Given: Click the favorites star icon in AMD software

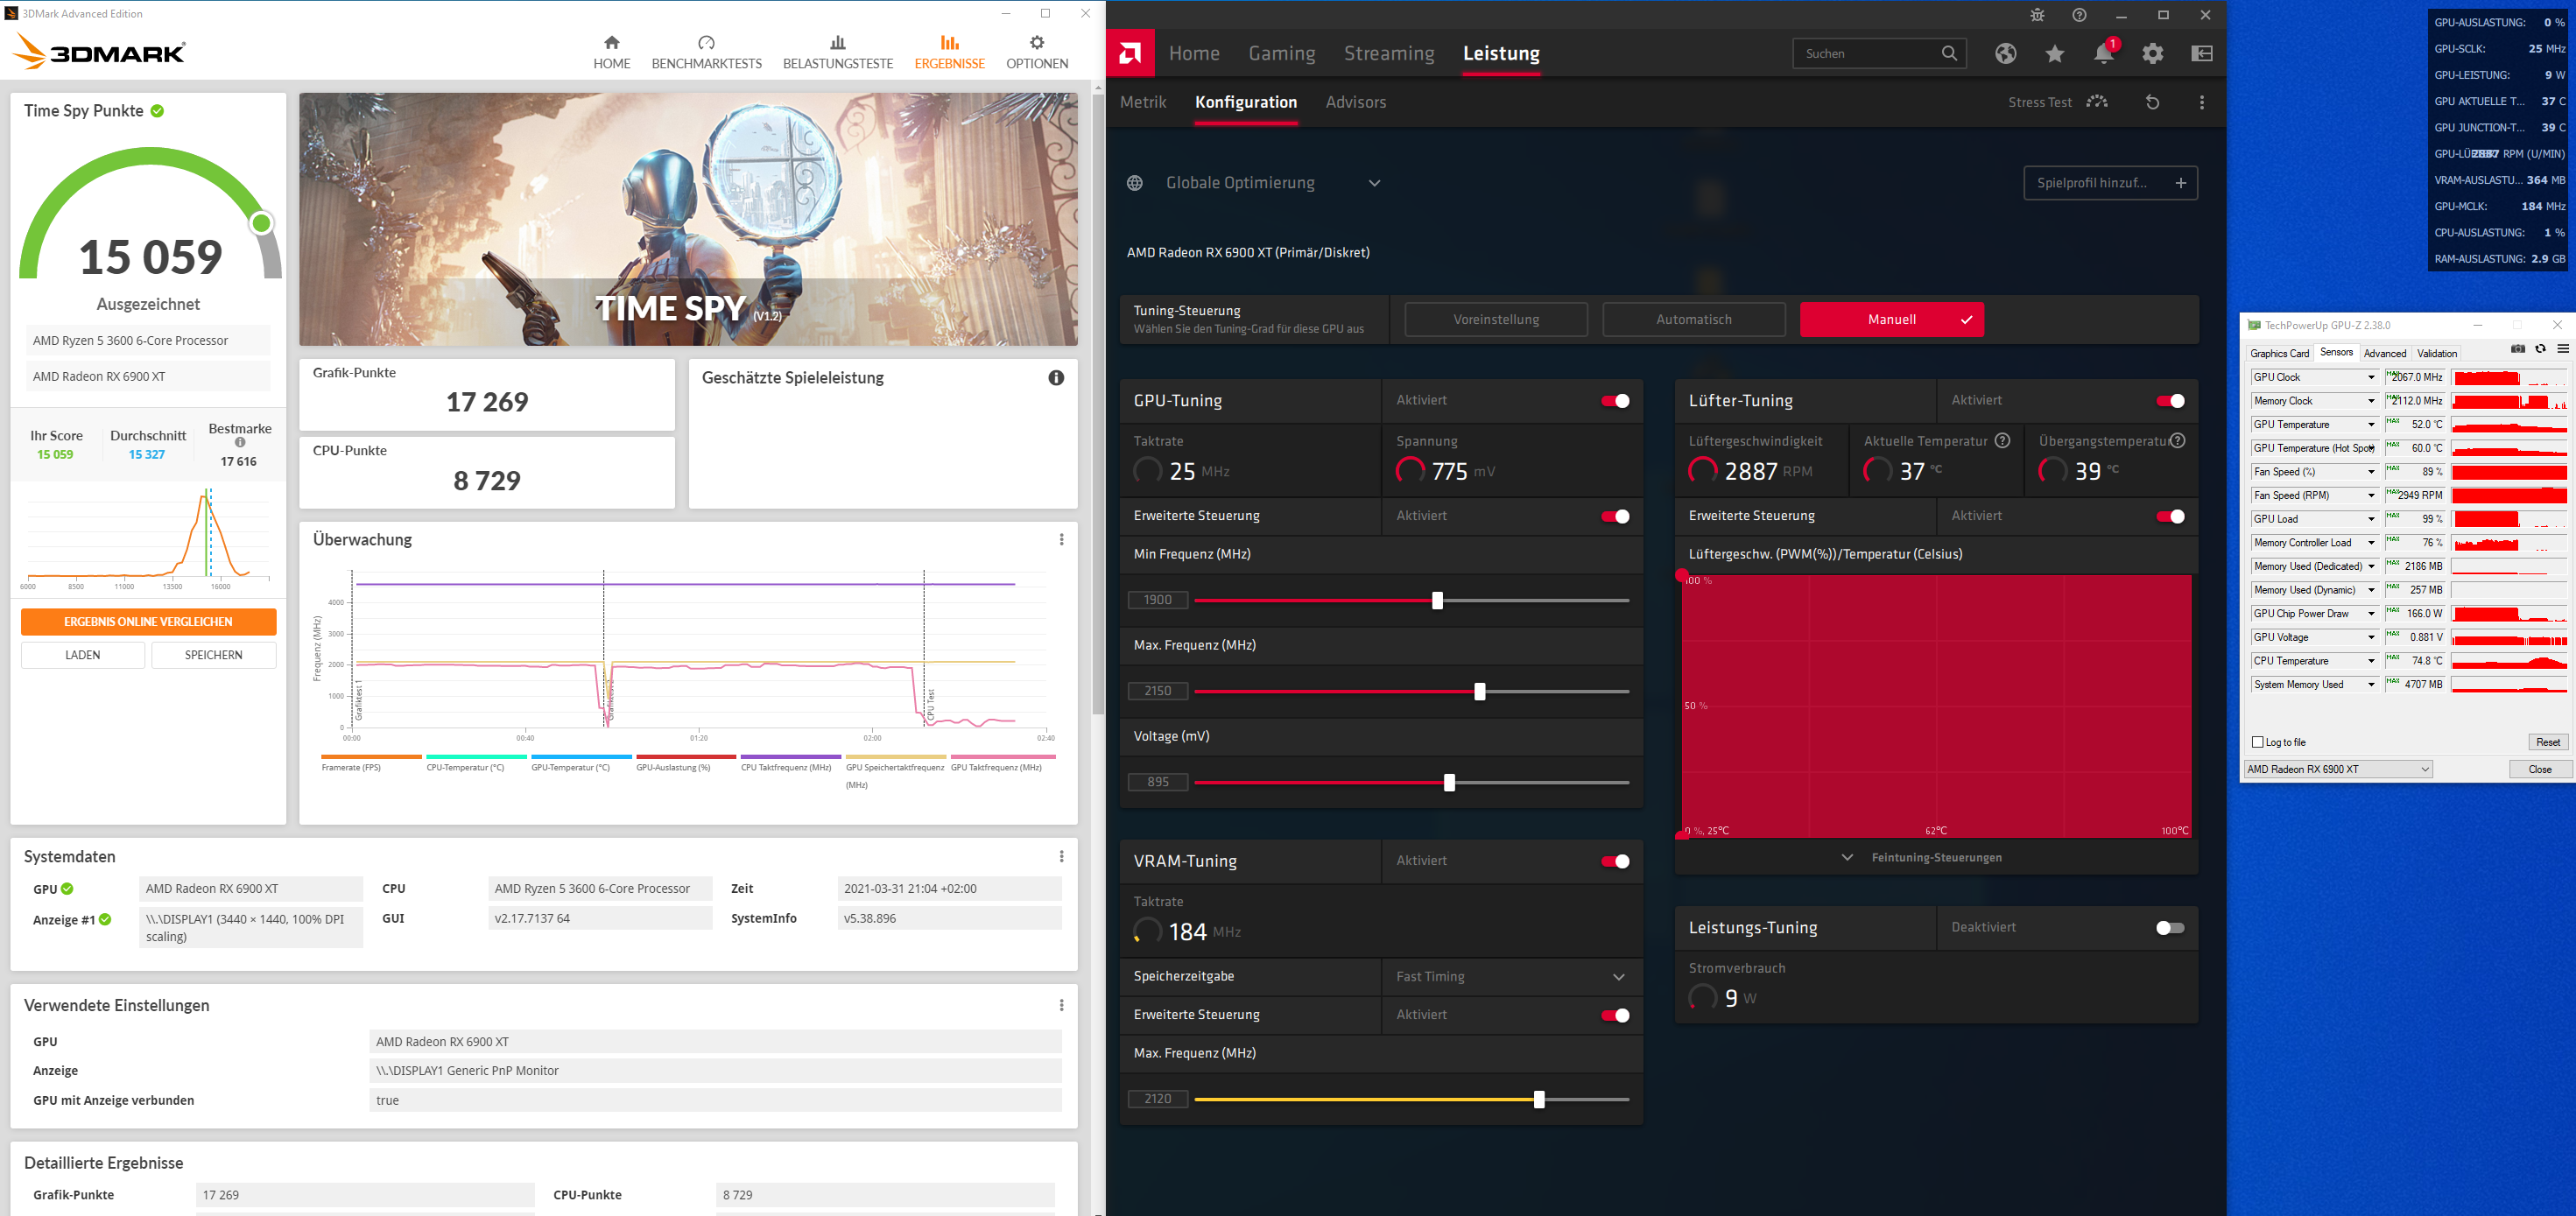Looking at the screenshot, I should tap(2054, 54).
